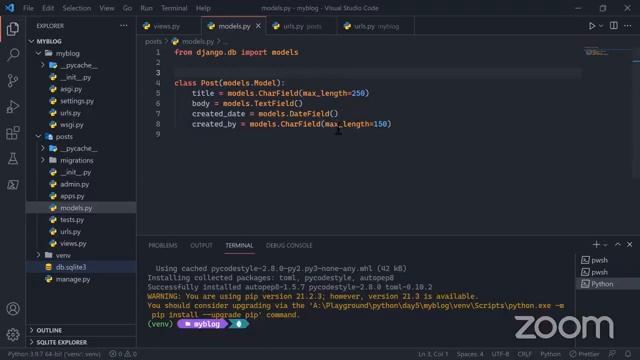Split the editor to the right
This screenshot has height=360, width=640.
click(613, 26)
